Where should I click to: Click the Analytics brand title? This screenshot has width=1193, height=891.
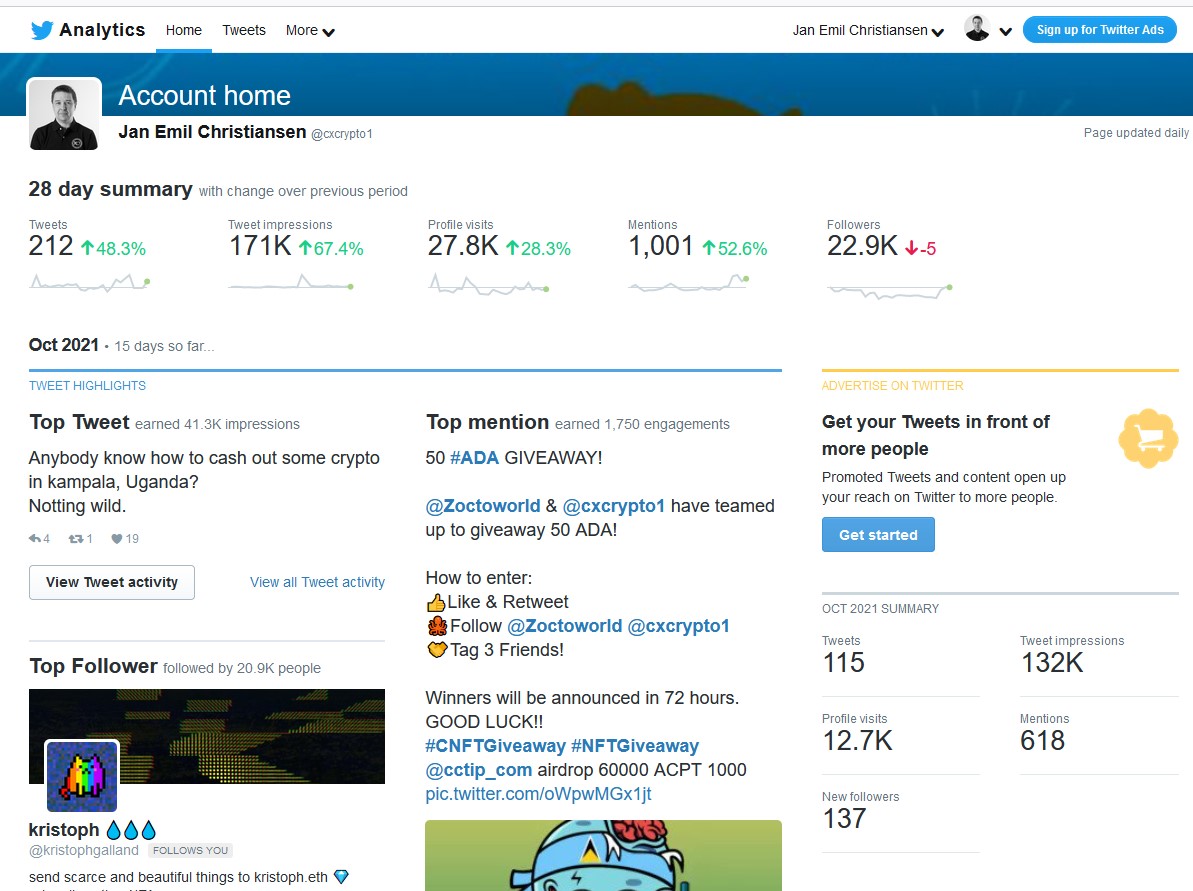pyautogui.click(x=102, y=30)
